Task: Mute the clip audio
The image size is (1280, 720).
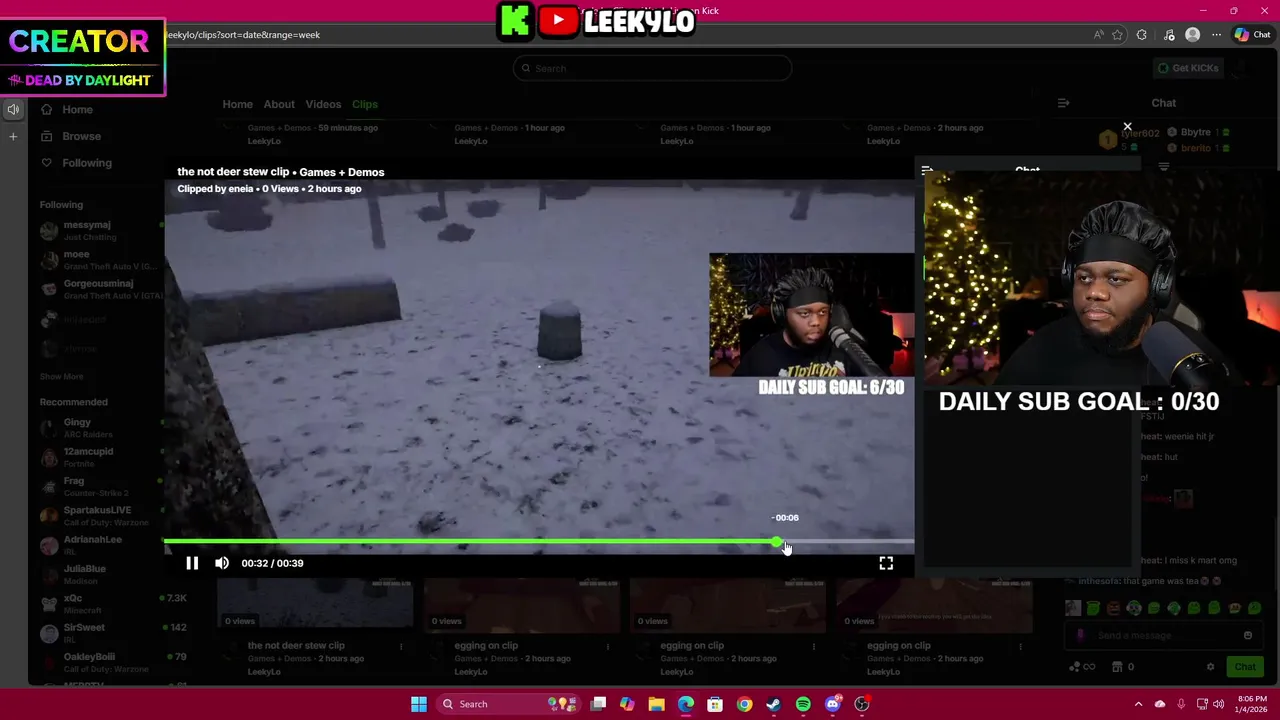Action: [x=222, y=563]
